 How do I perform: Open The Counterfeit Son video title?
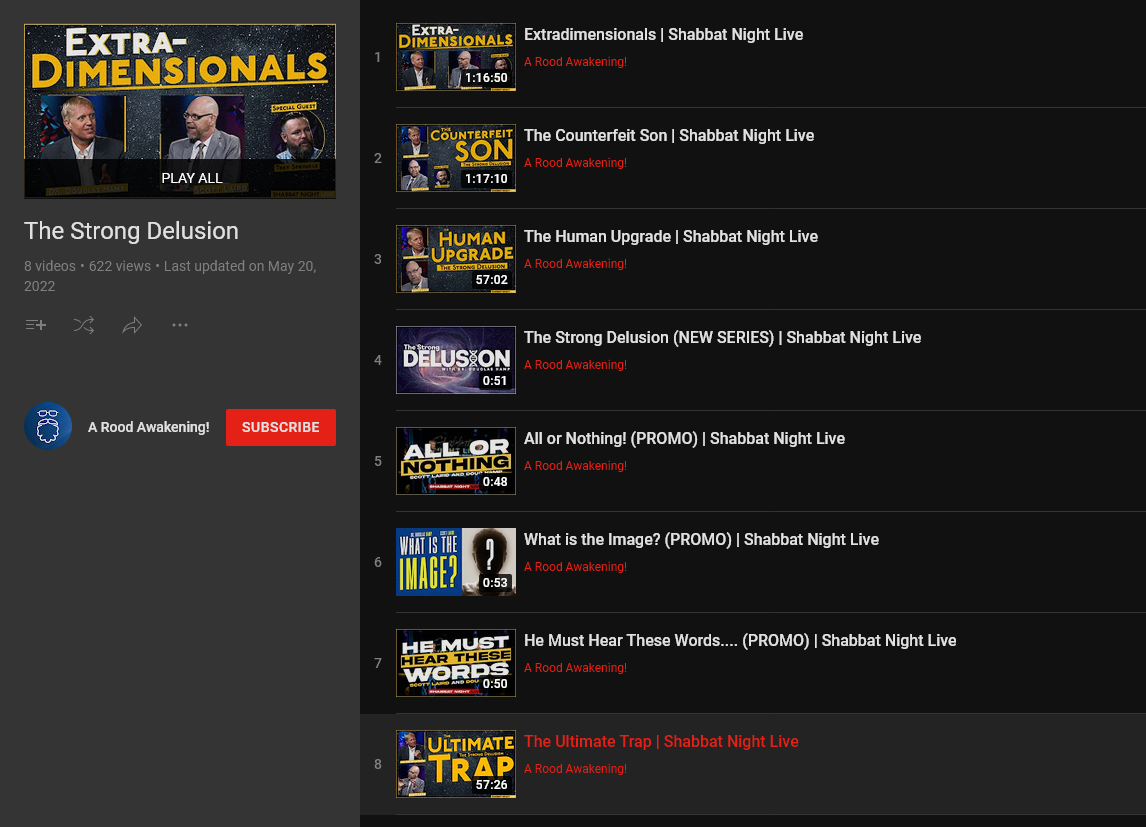[x=669, y=135]
